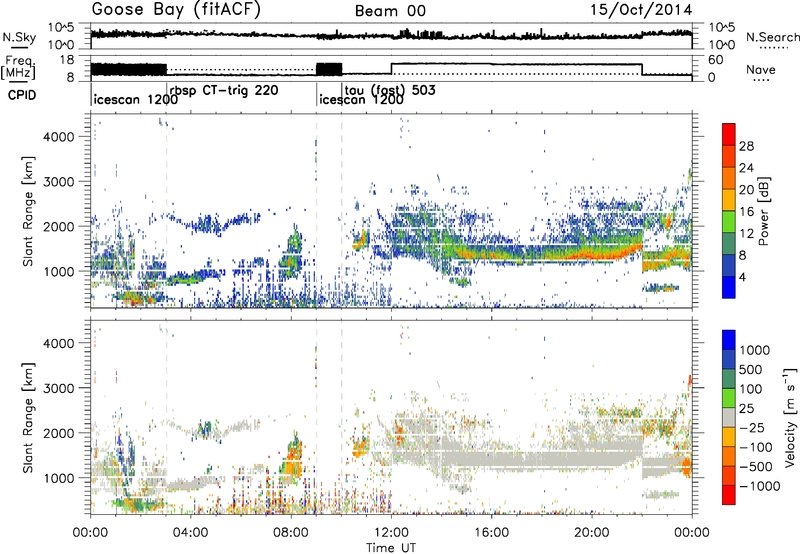
Task: Click the yellow segment of the Power color bar
Action: (x=729, y=200)
